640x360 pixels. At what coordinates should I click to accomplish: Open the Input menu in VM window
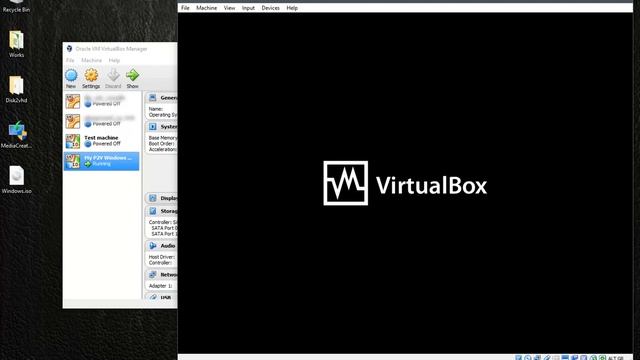tap(248, 8)
